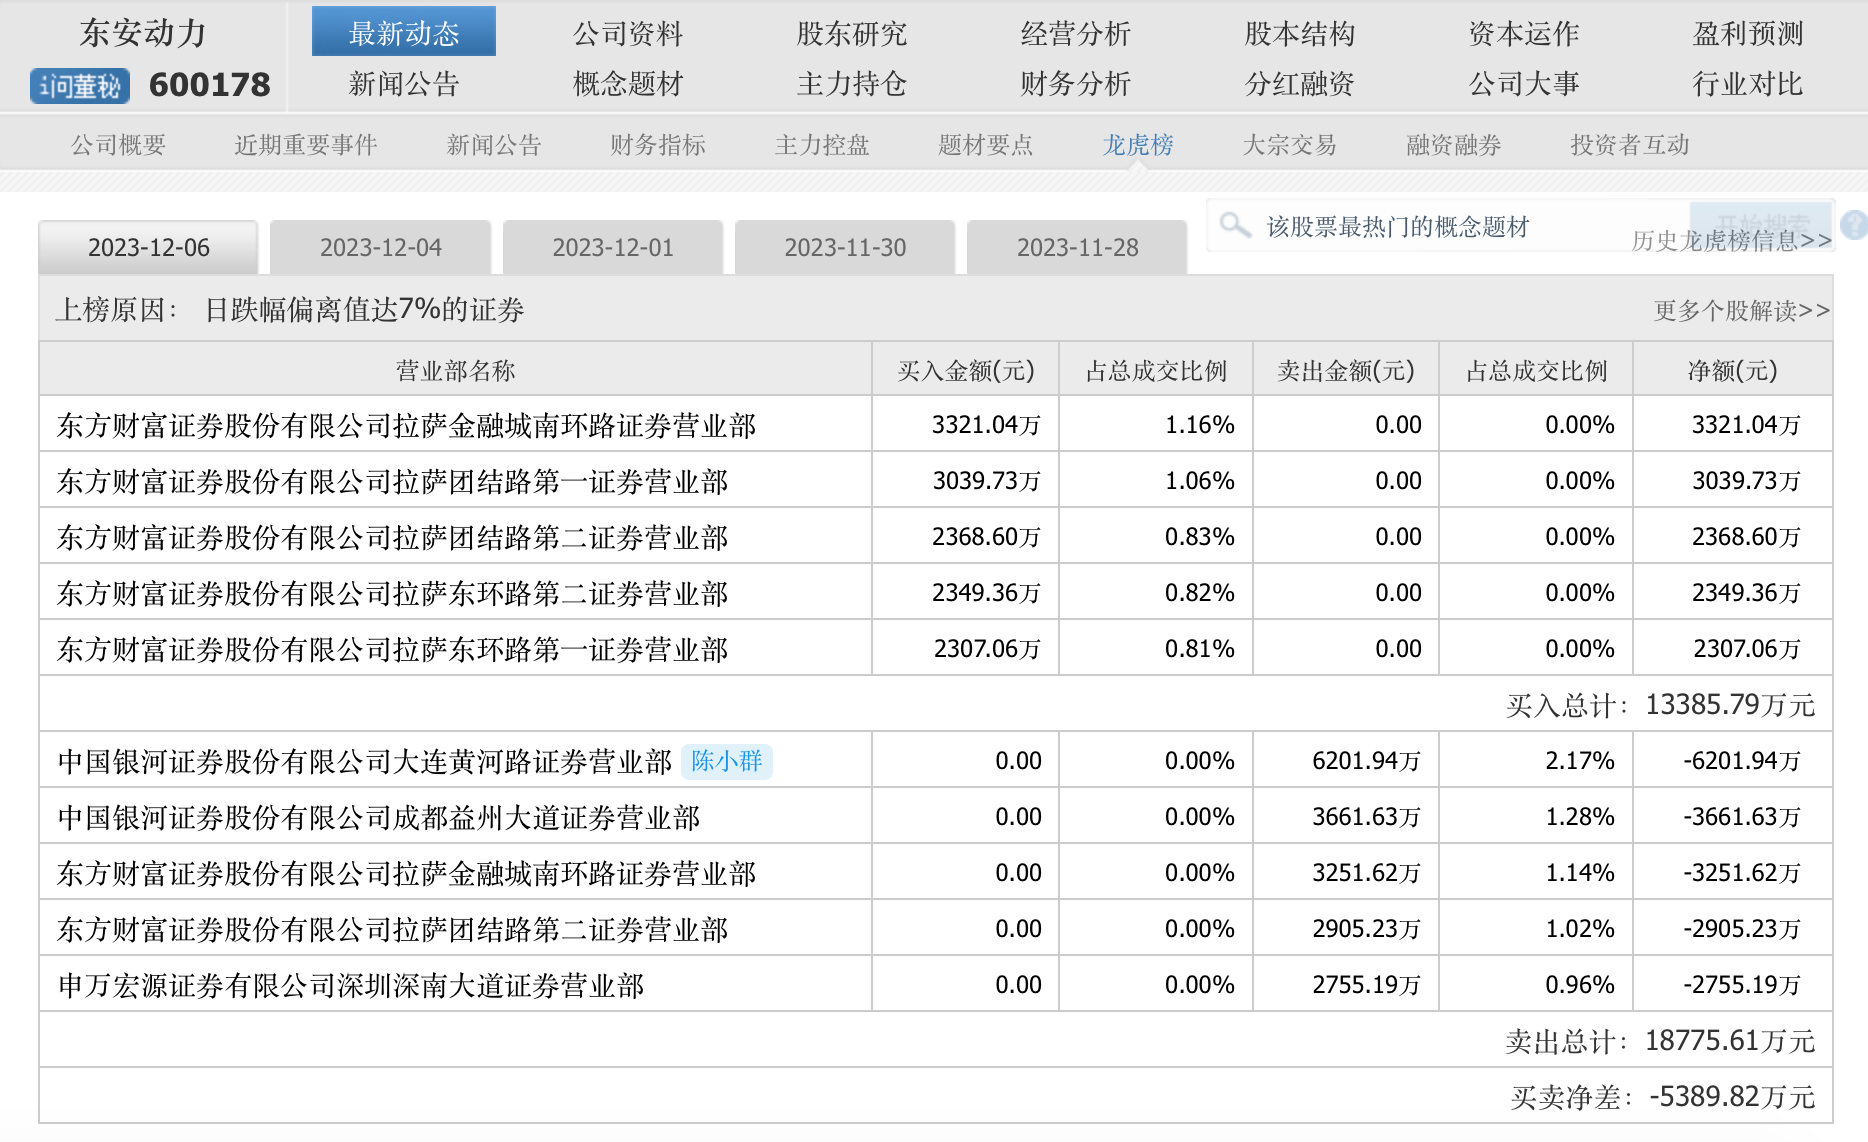Select the 2023-12-04 date tab

click(x=380, y=248)
